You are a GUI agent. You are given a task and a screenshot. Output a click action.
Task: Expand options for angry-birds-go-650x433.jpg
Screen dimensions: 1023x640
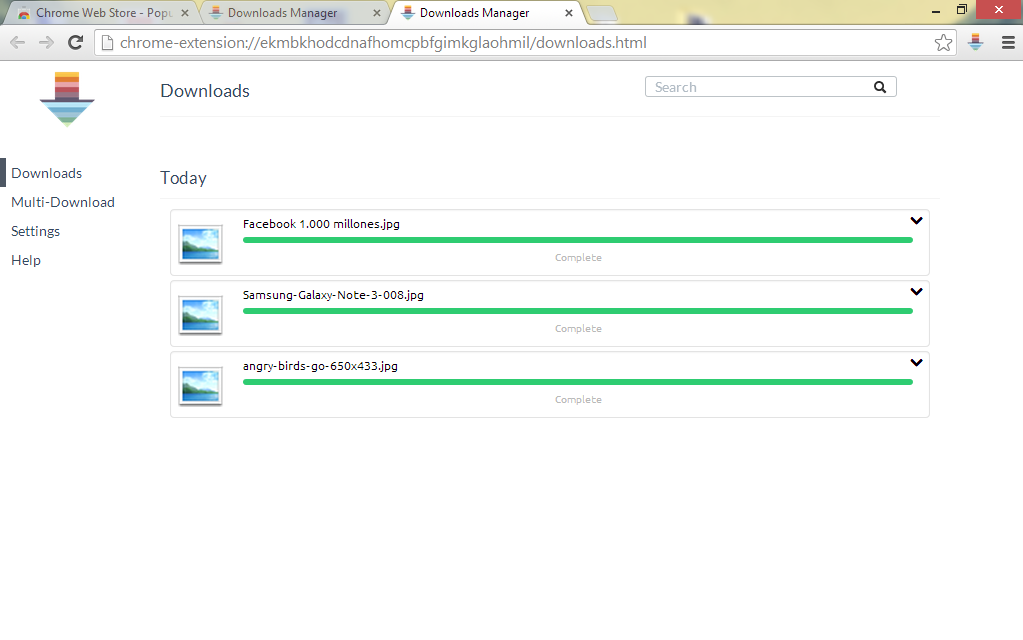pyautogui.click(x=916, y=363)
